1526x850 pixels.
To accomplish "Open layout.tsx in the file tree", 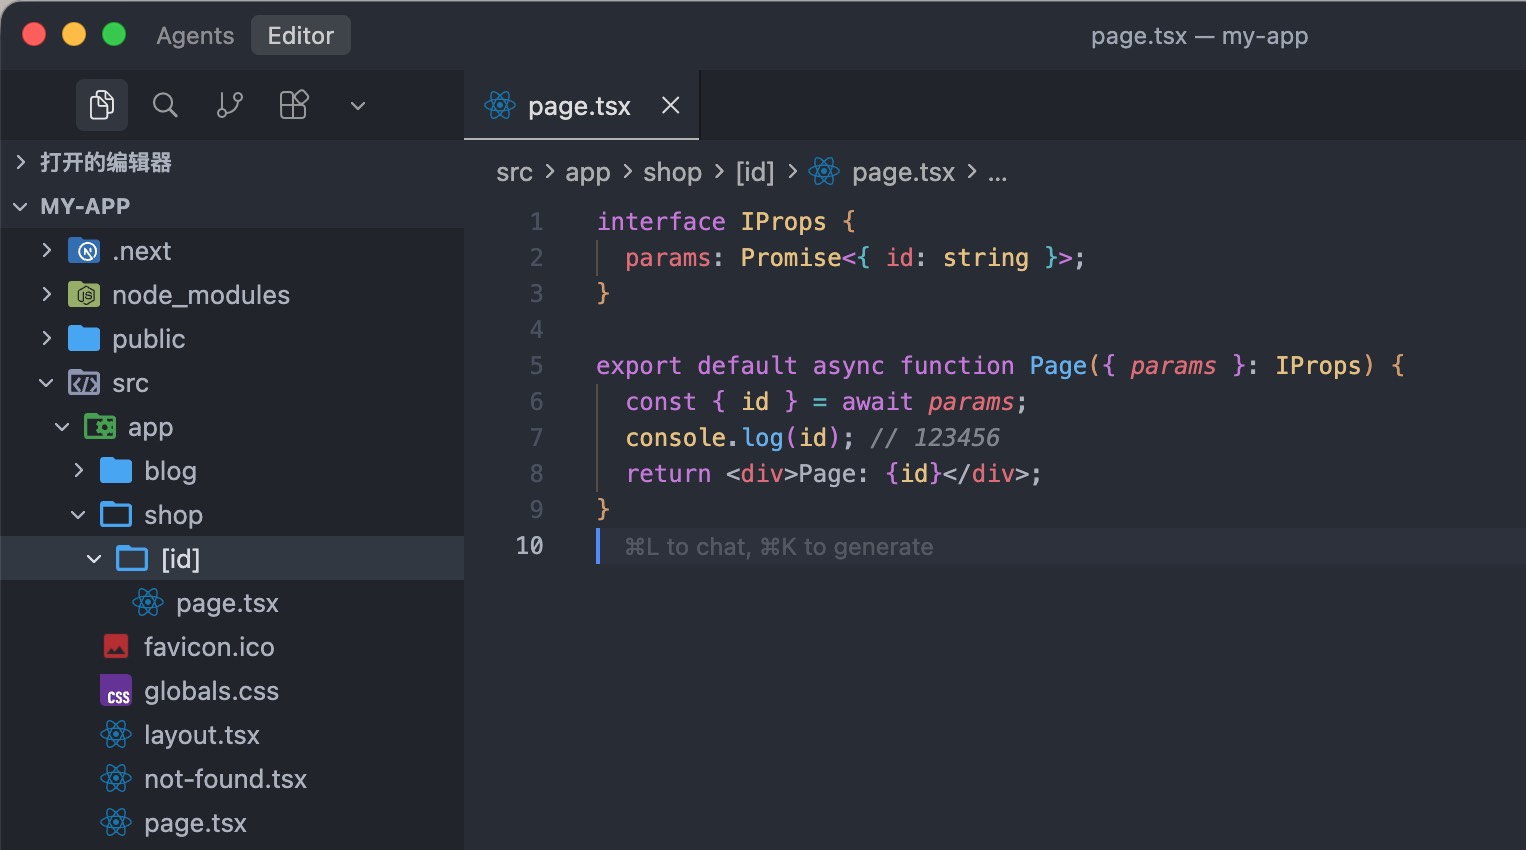I will point(201,735).
